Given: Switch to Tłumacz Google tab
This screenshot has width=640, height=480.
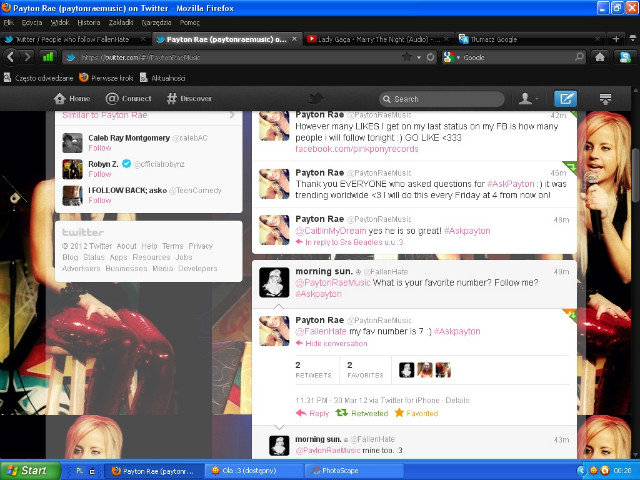Looking at the screenshot, I should pos(530,39).
